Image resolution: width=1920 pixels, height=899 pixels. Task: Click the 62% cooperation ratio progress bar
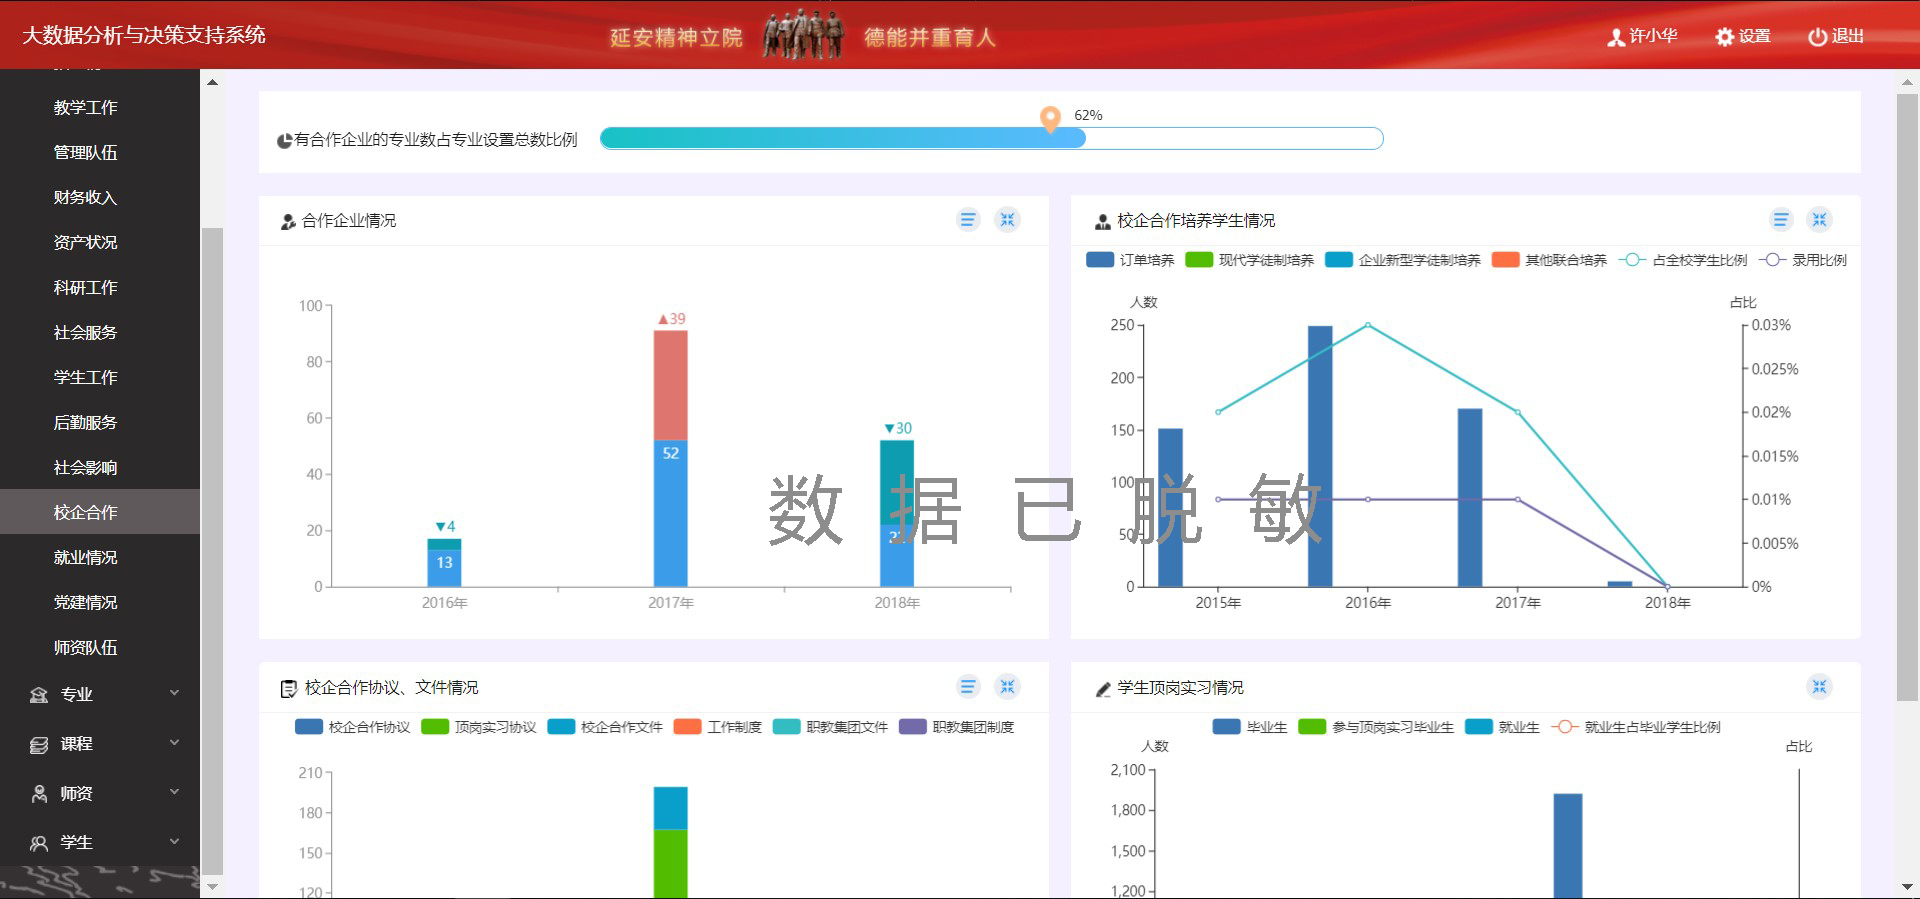tap(990, 139)
